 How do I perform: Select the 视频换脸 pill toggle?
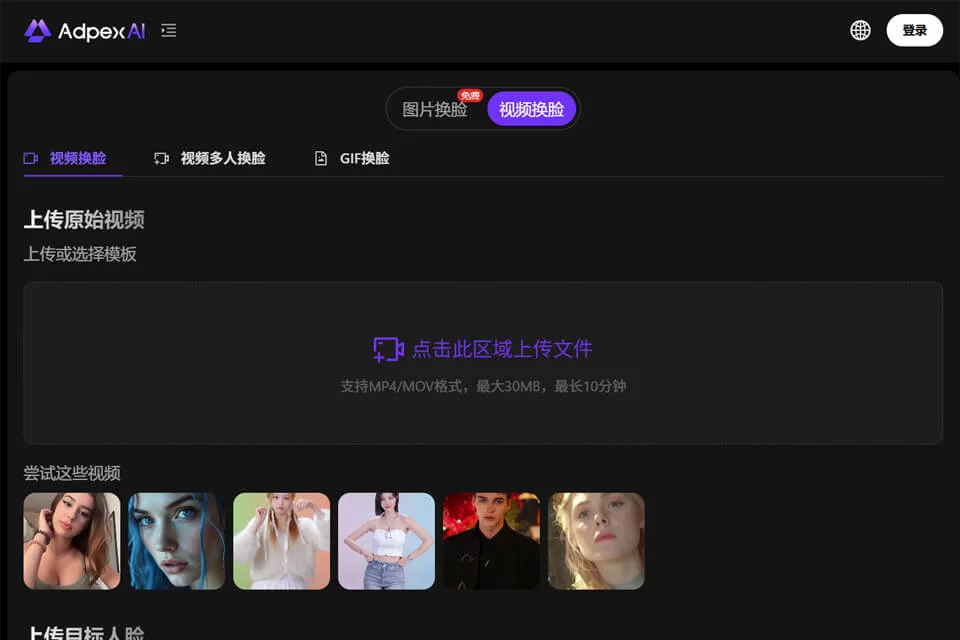coord(531,110)
